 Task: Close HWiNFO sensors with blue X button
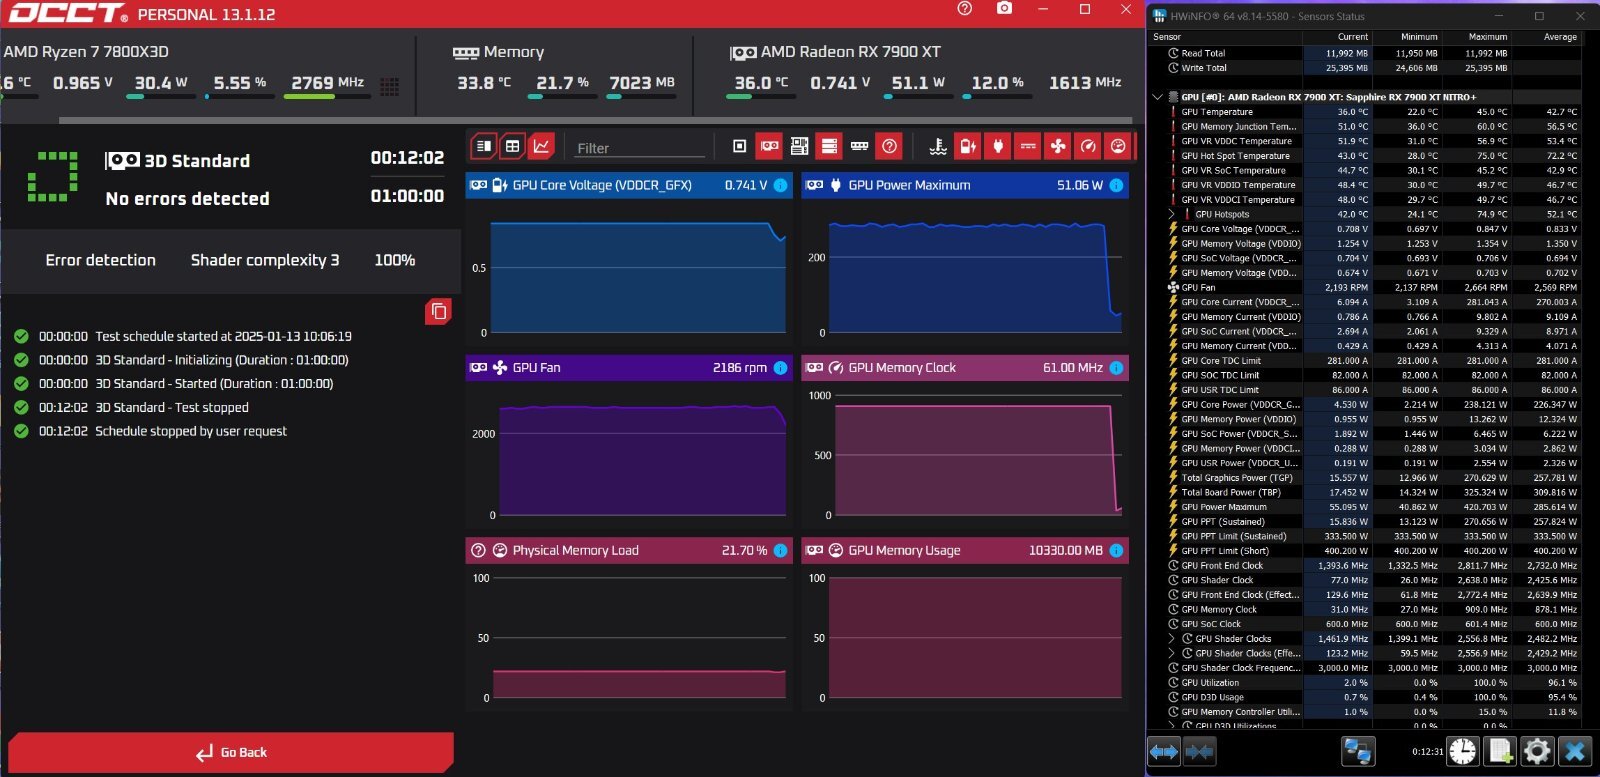coord(1575,751)
